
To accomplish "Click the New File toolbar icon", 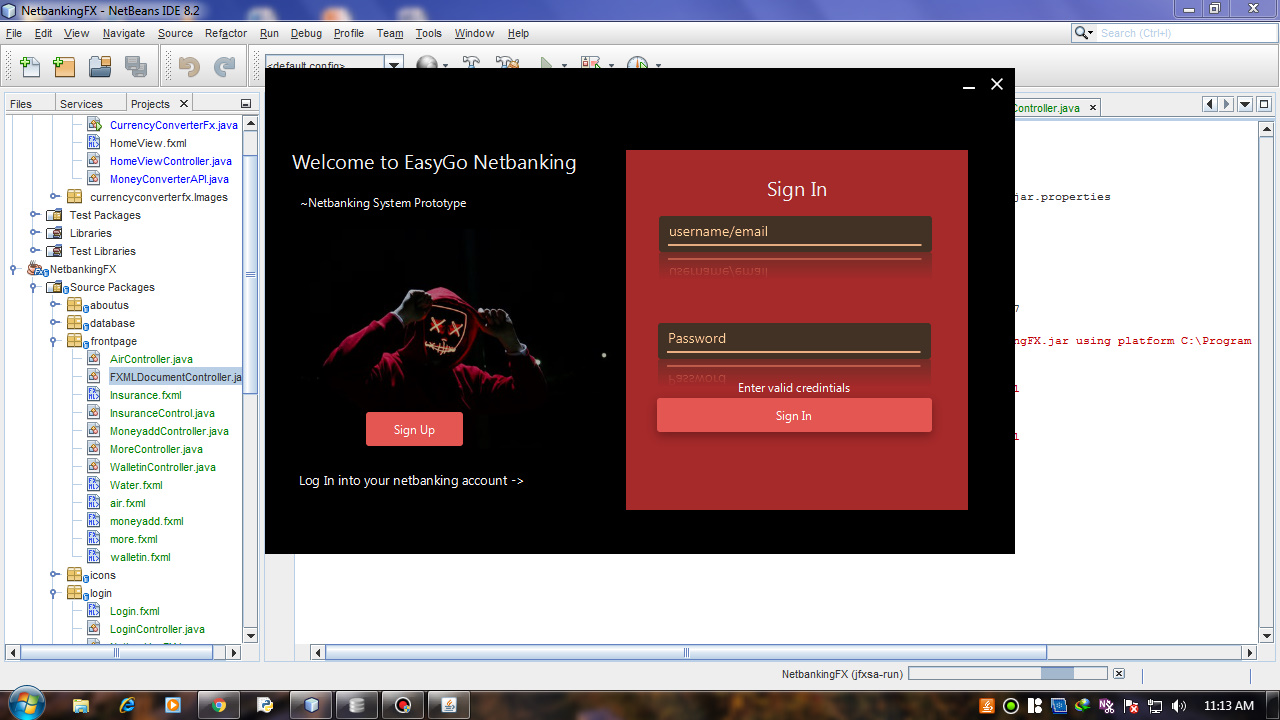I will (x=30, y=67).
